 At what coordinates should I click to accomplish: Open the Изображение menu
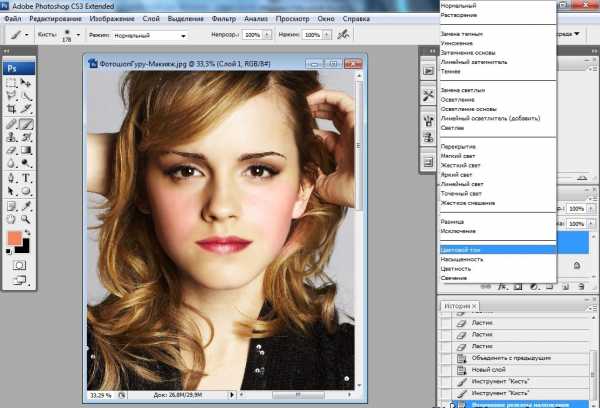point(112,19)
